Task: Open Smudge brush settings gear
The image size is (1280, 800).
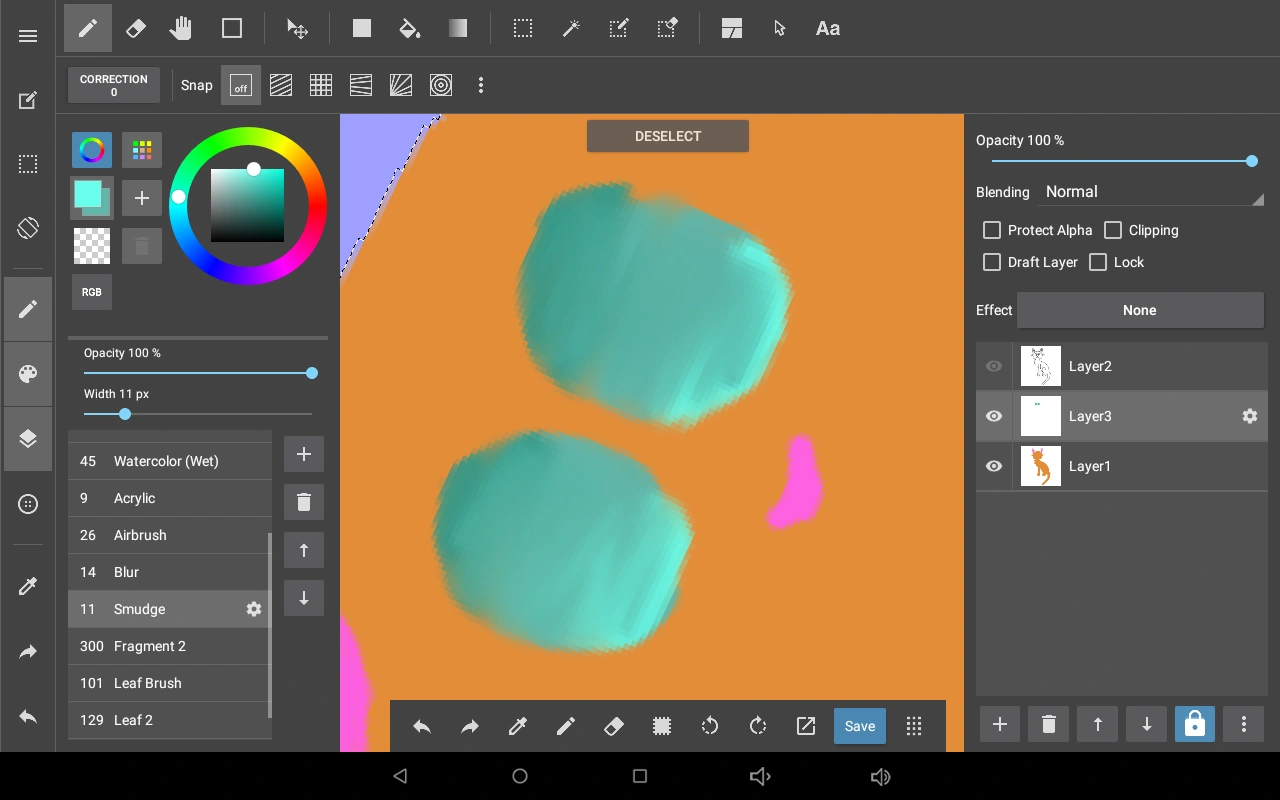Action: pyautogui.click(x=254, y=609)
